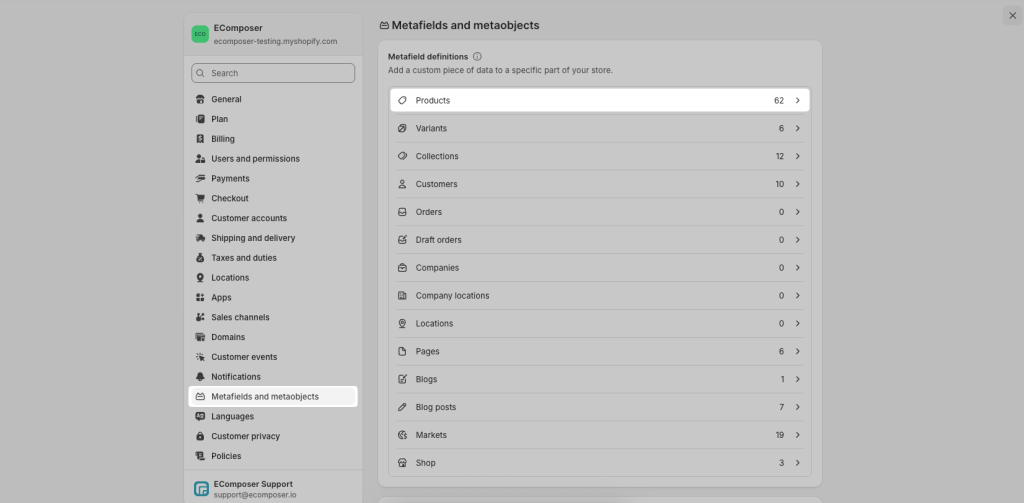Image resolution: width=1024 pixels, height=503 pixels.
Task: Click the Products tag icon
Action: pyautogui.click(x=402, y=101)
